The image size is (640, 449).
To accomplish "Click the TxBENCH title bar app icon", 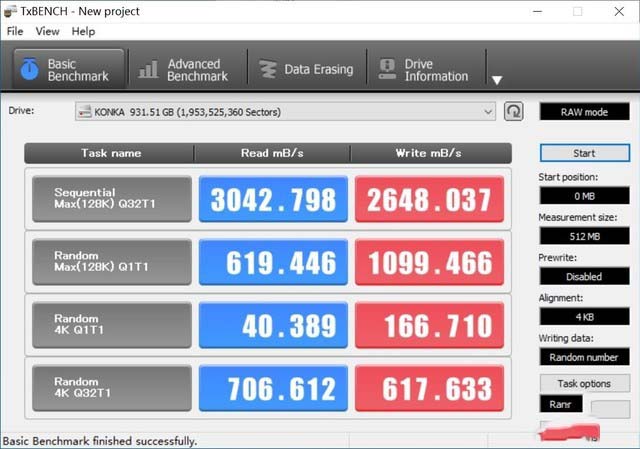I will 10,11.
